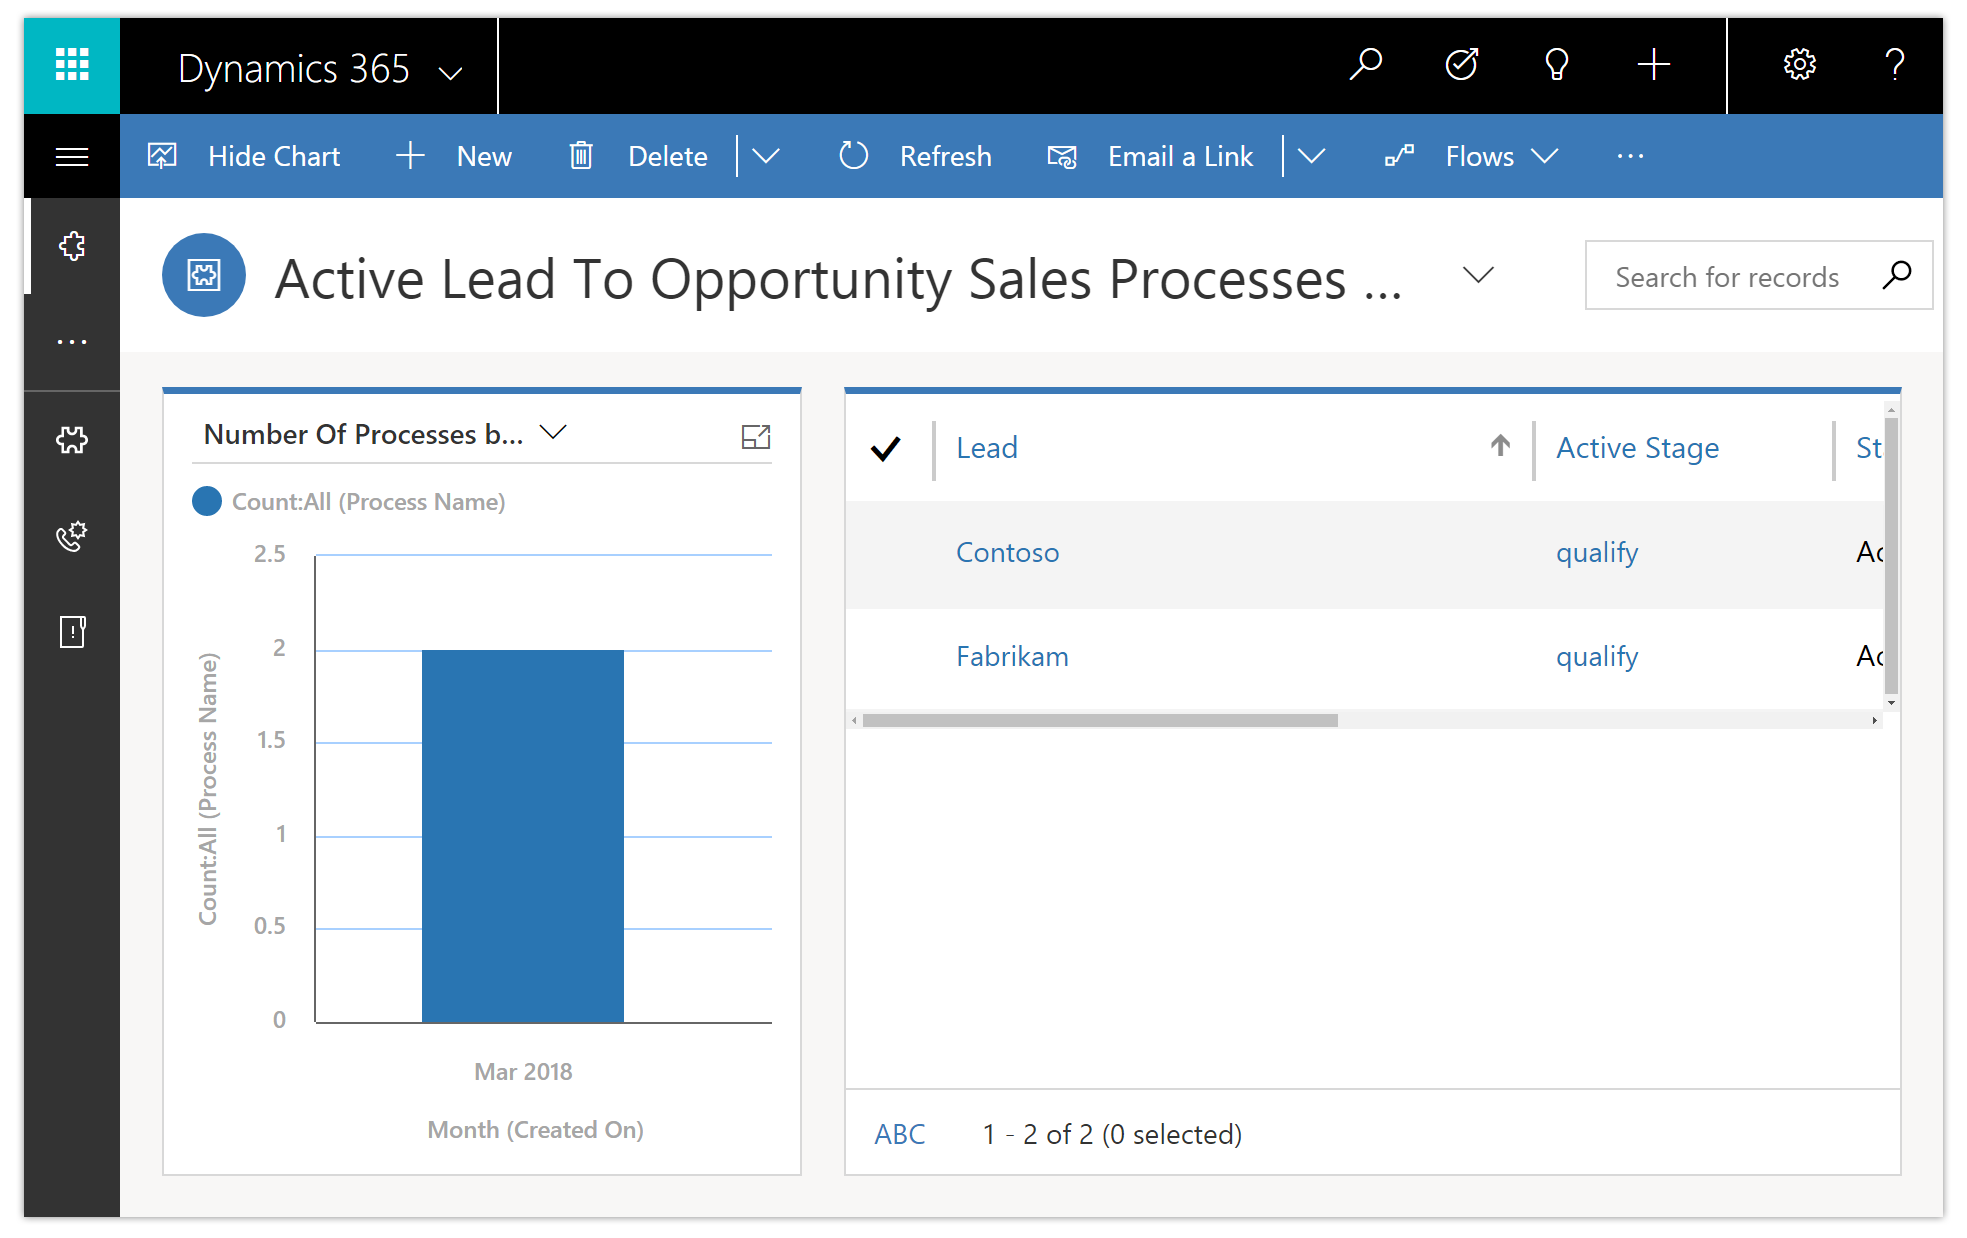
Task: Expand the Delete split-button chevron
Action: pos(766,156)
